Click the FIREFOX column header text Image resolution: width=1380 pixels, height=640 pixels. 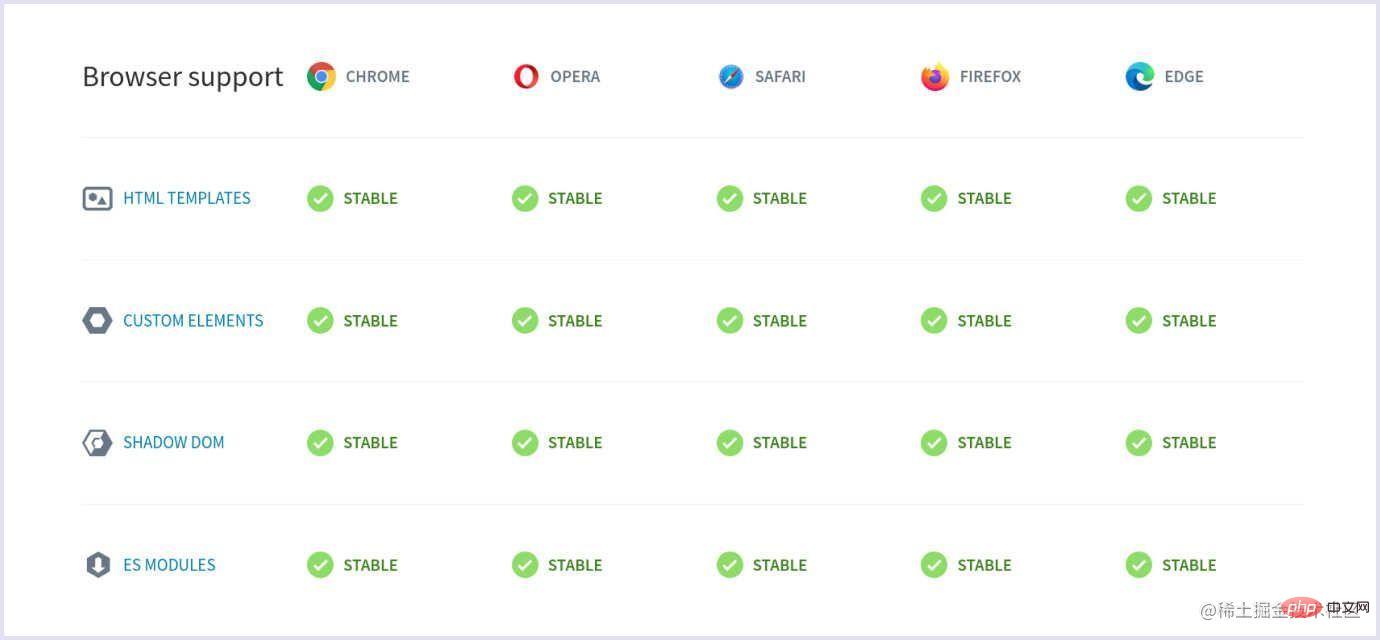(x=990, y=77)
